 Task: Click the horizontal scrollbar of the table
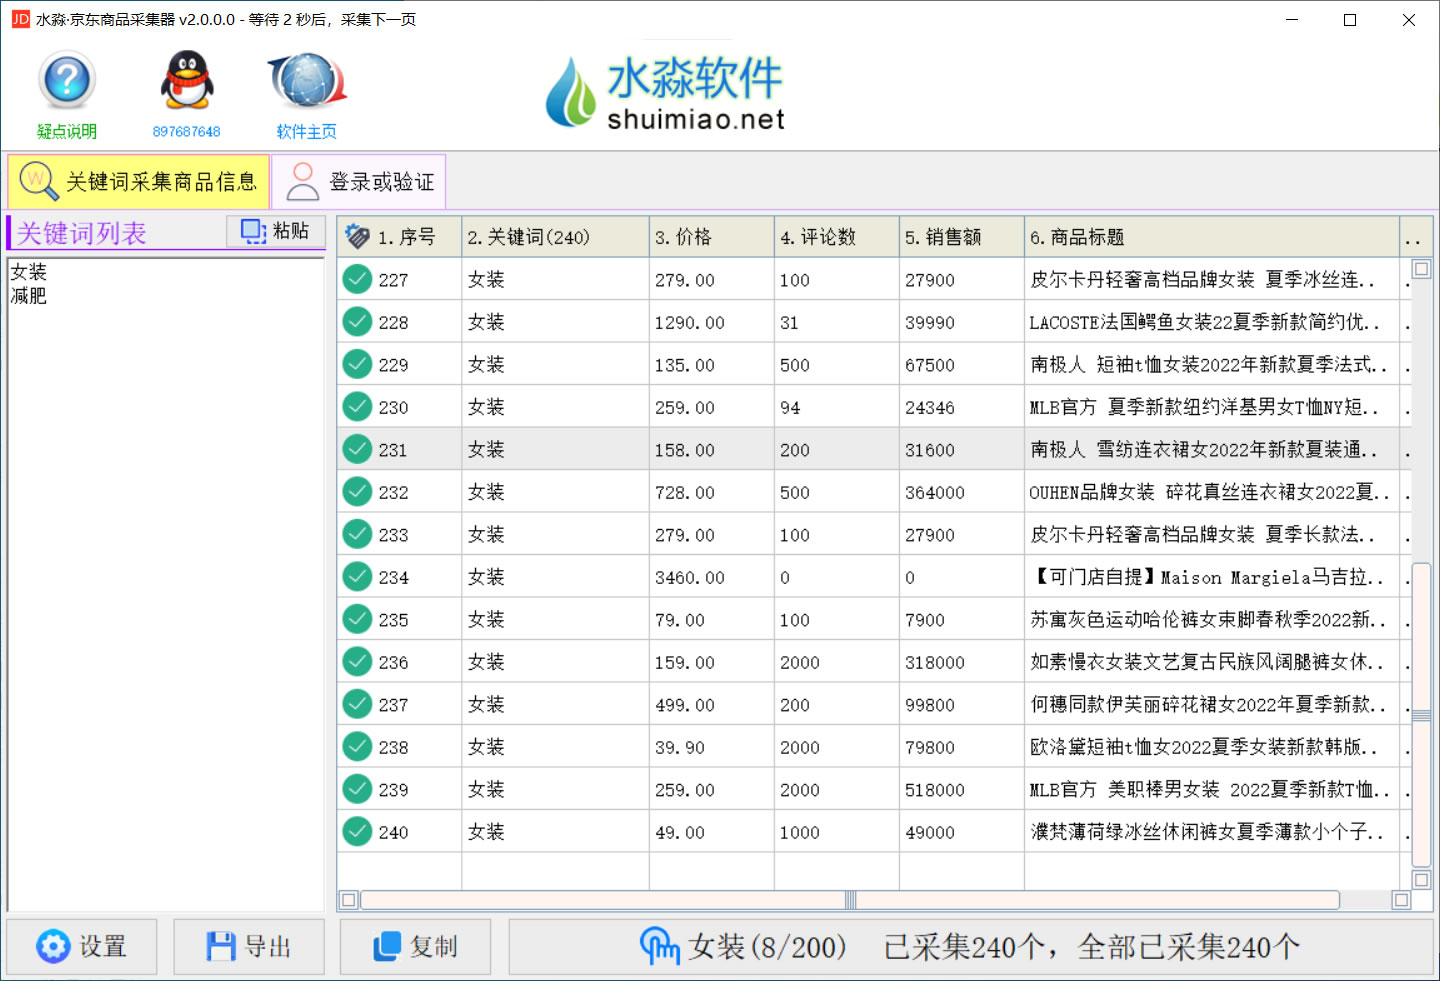(850, 900)
